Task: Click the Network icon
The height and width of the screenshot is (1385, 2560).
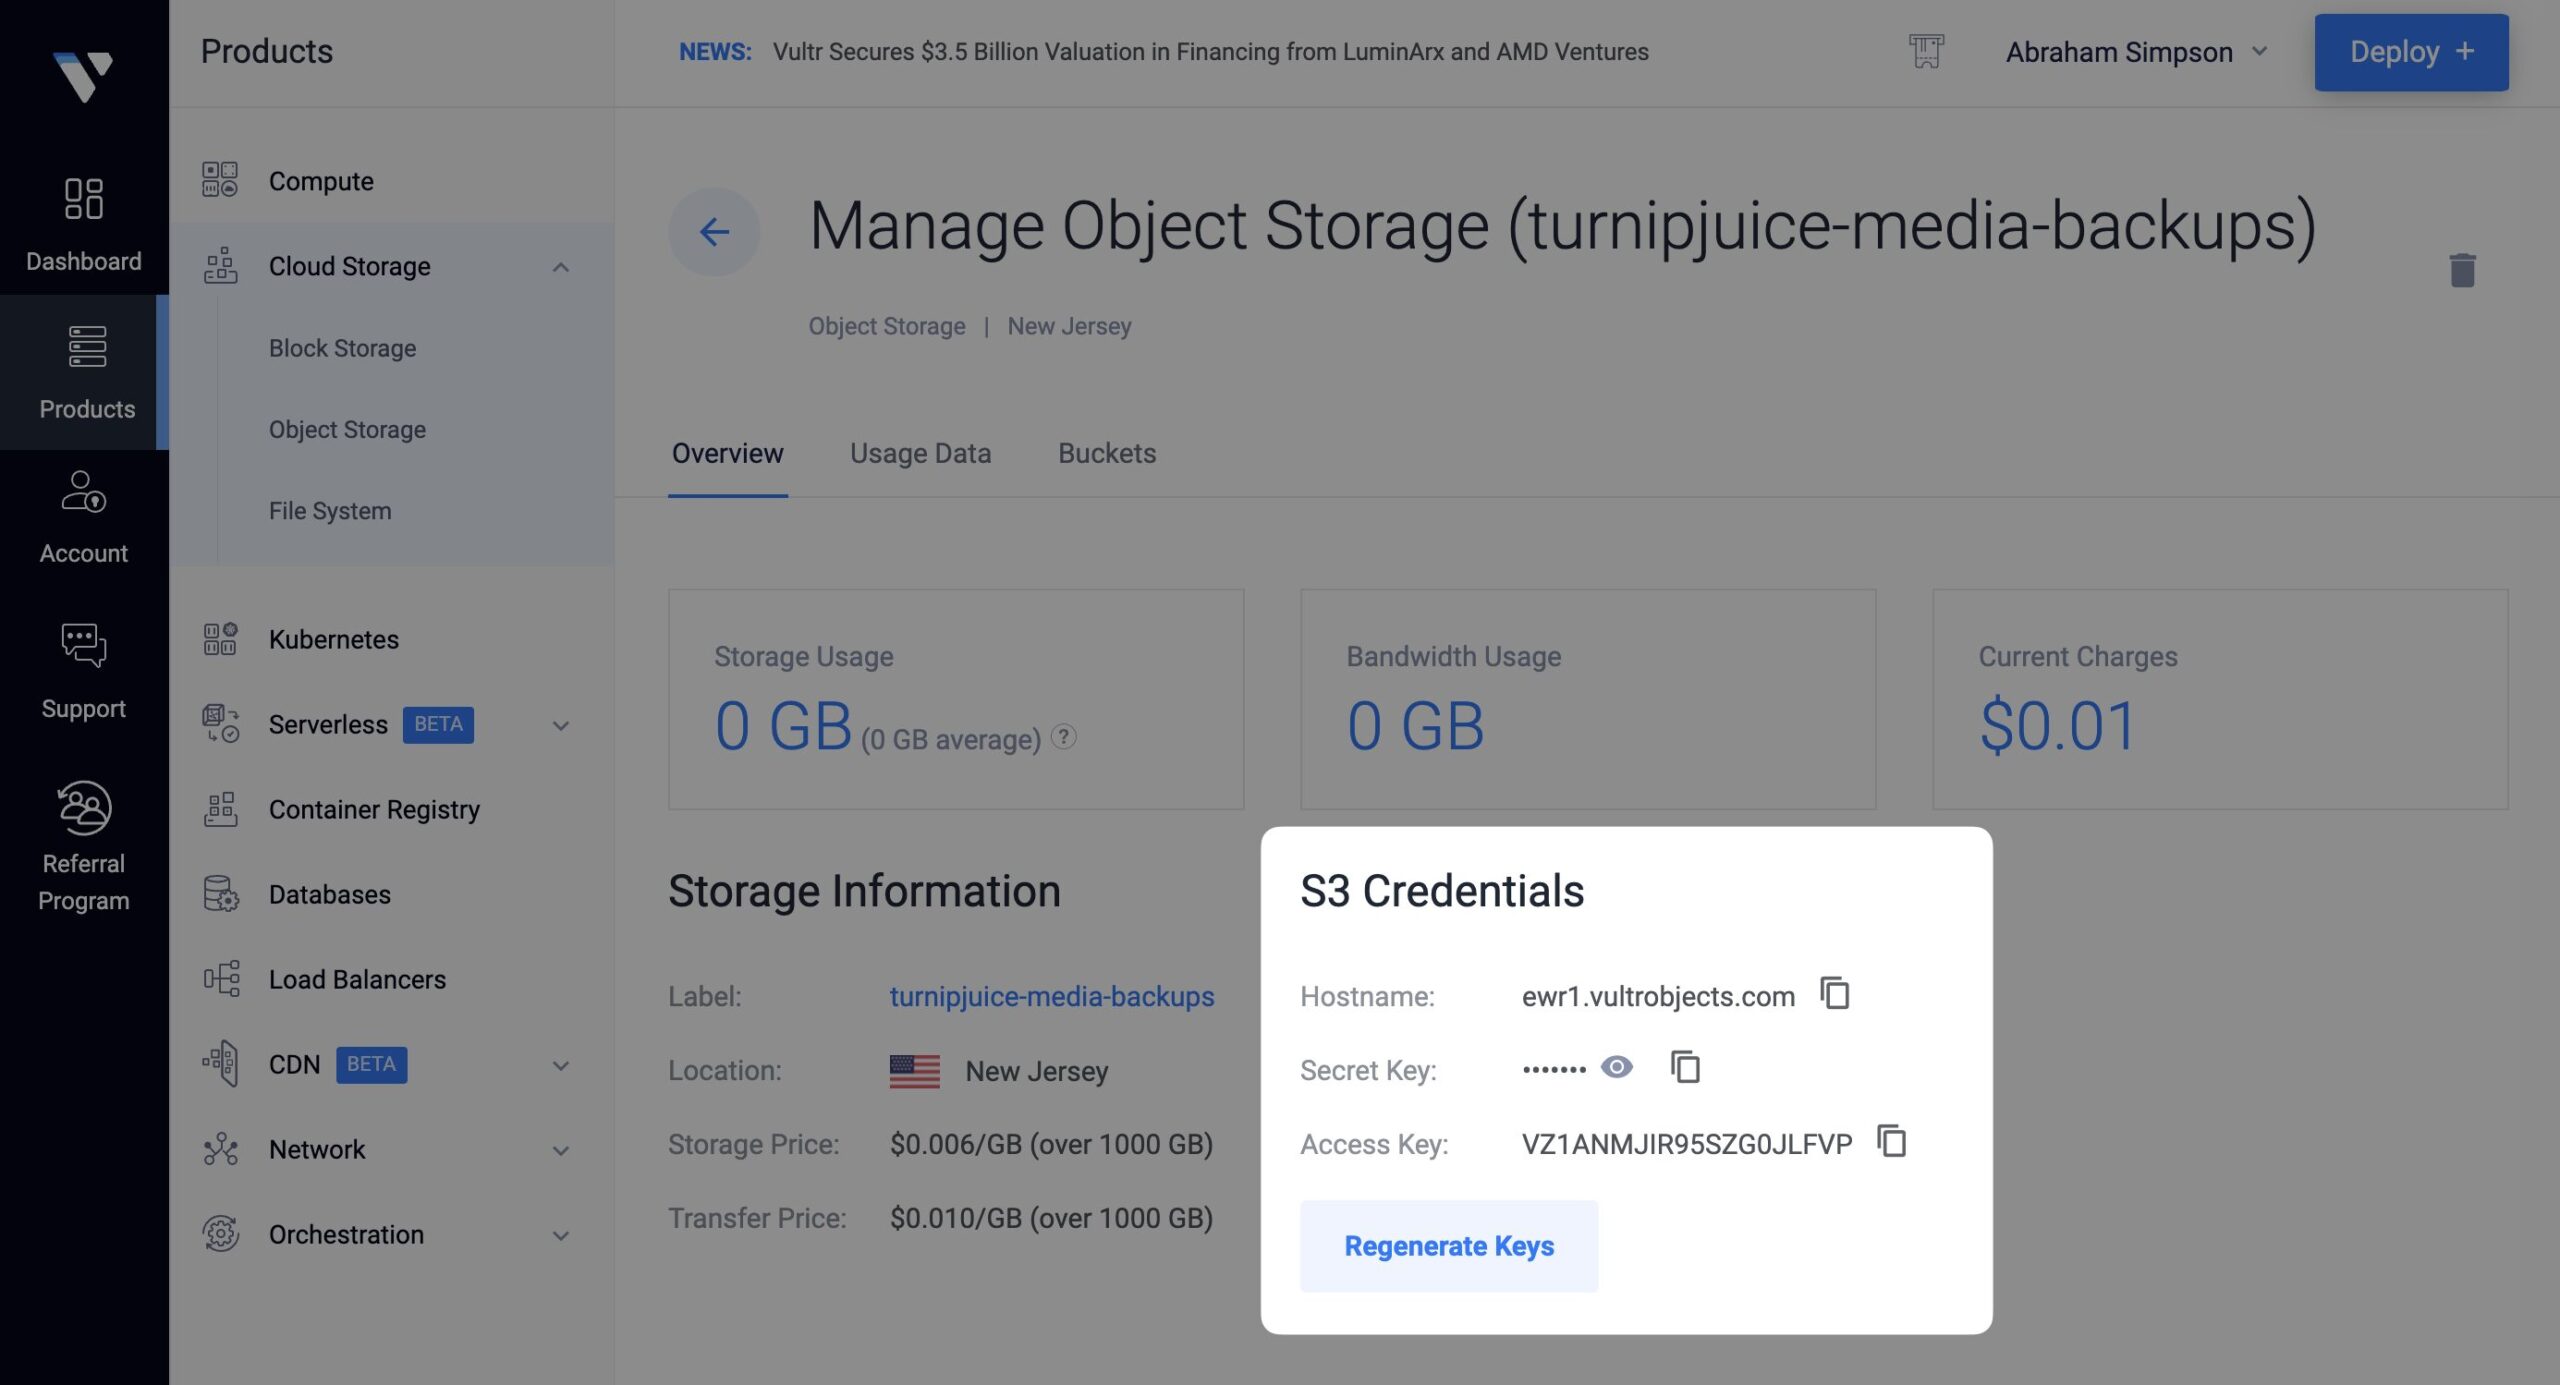Action: click(x=220, y=1149)
